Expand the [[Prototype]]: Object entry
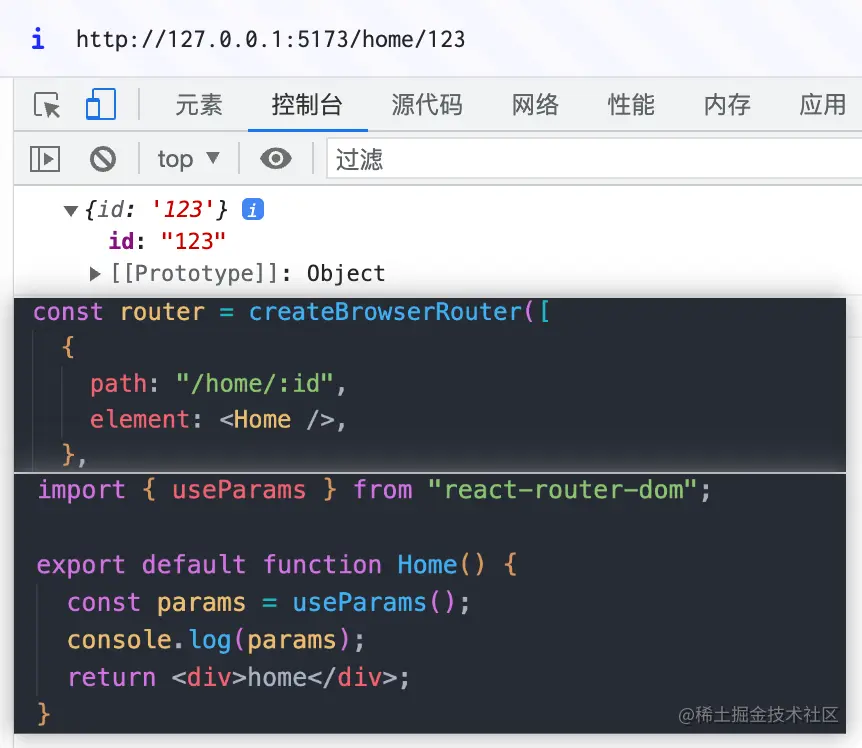The image size is (862, 748). (x=95, y=274)
